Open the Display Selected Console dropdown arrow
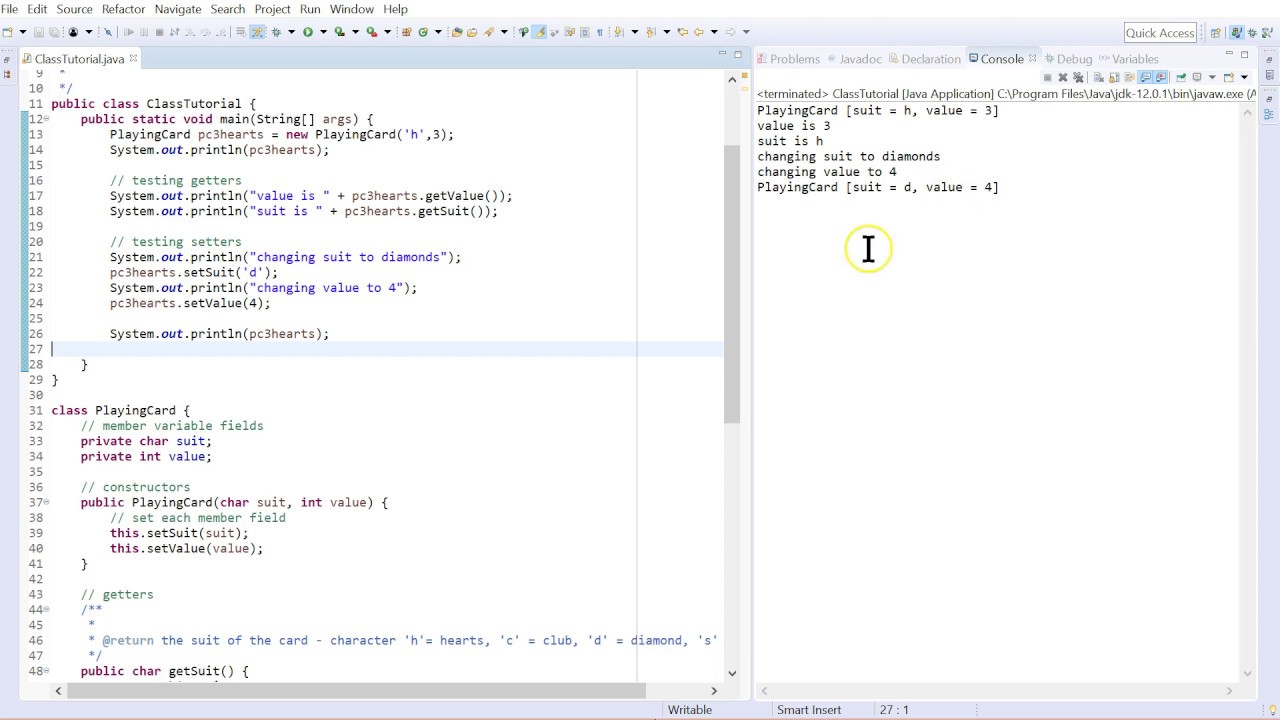Image resolution: width=1280 pixels, height=720 pixels. (x=1212, y=77)
